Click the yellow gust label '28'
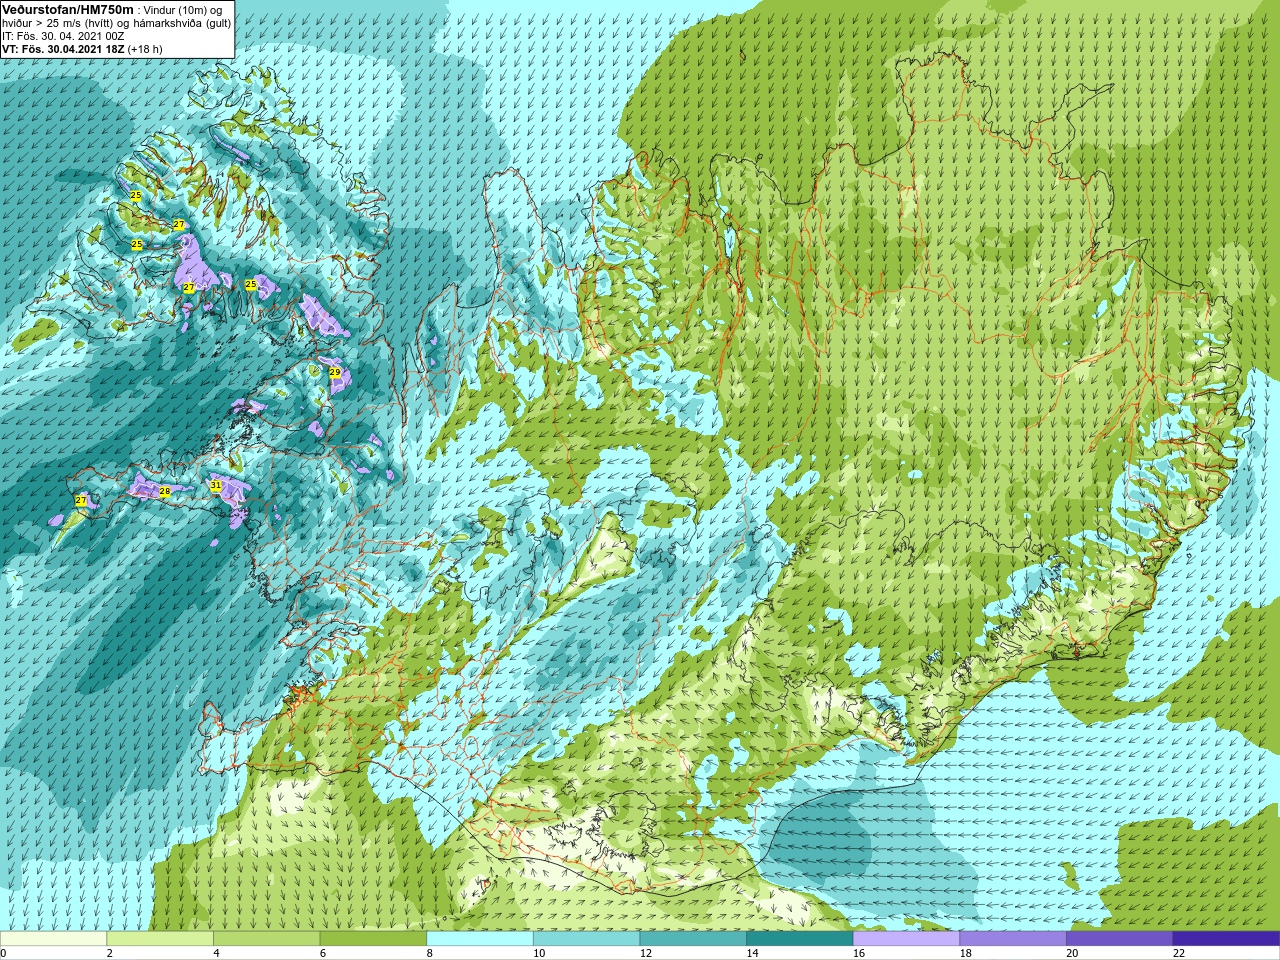 pos(165,491)
